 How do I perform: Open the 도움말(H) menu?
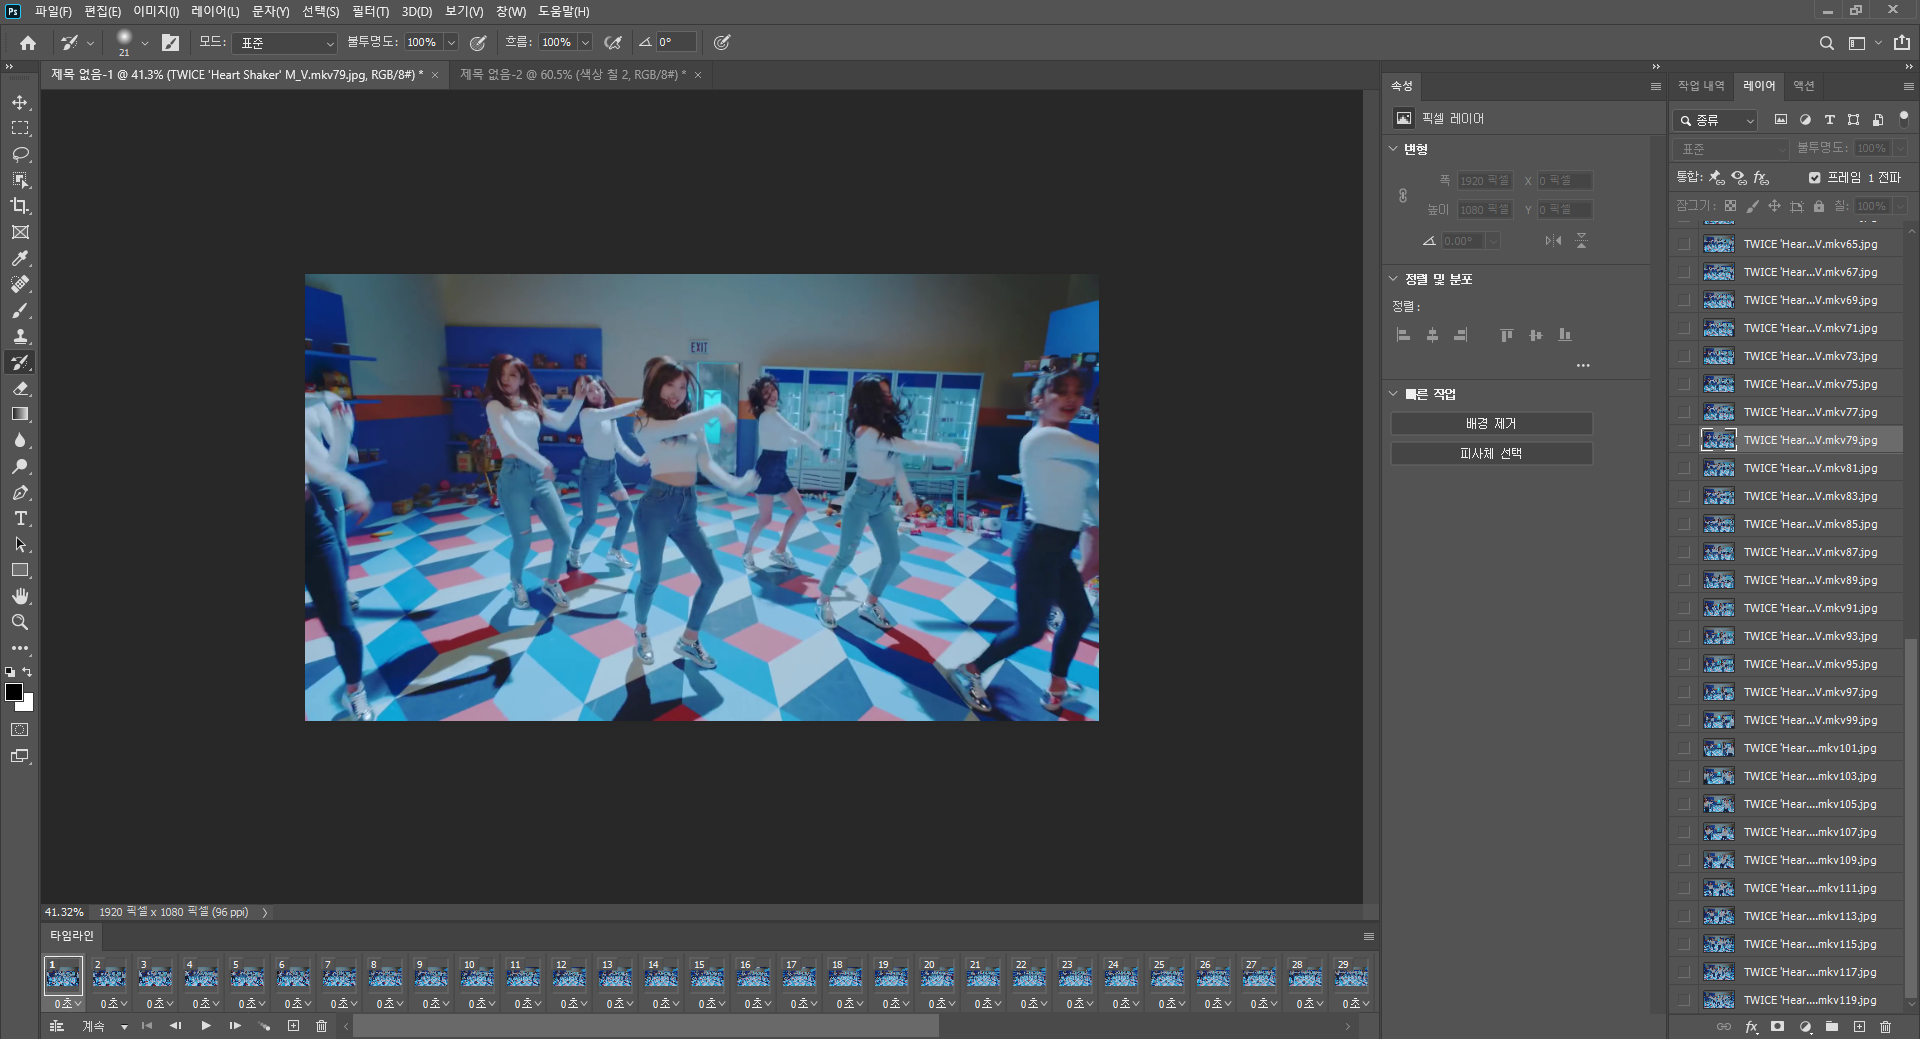point(564,11)
